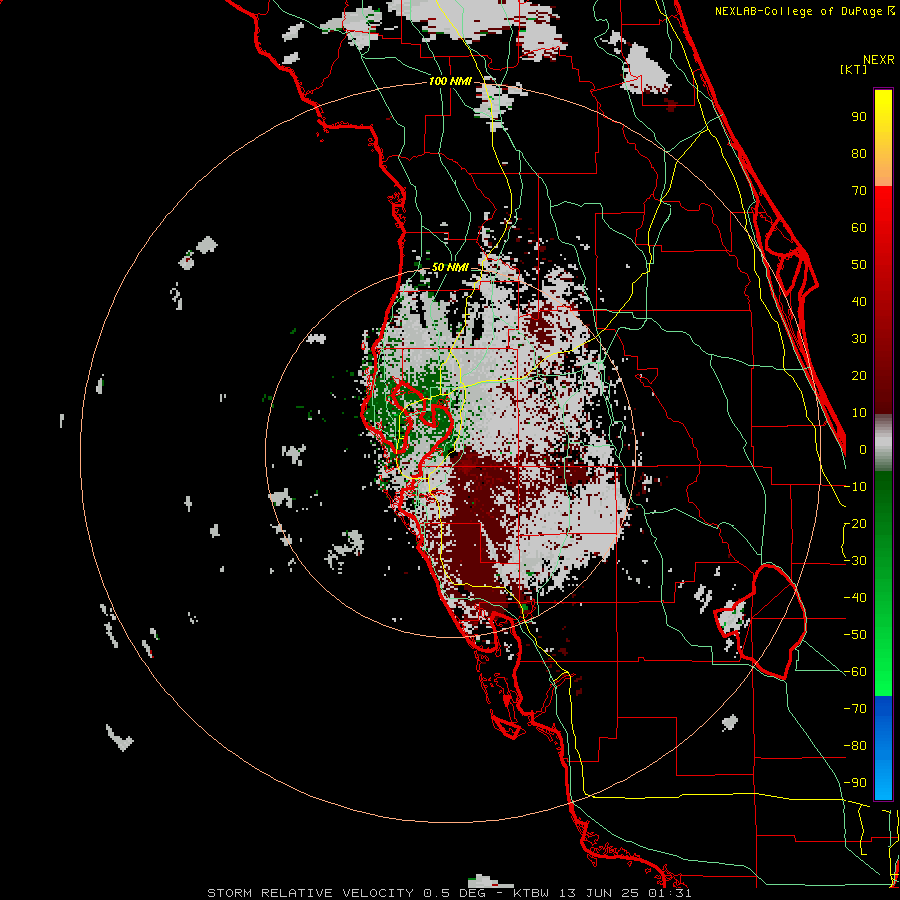Click the -90 knot scale value
Image resolution: width=900 pixels, height=900 pixels.
tap(855, 783)
